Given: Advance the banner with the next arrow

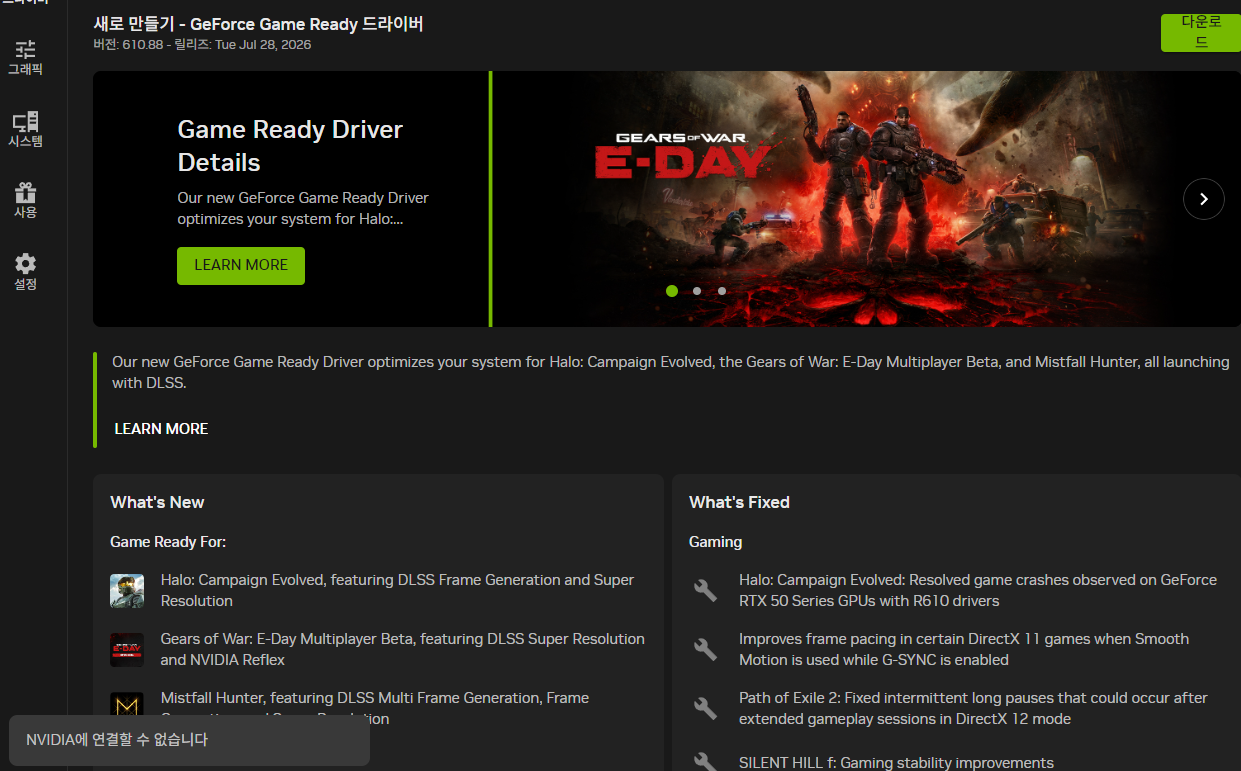Looking at the screenshot, I should (x=1203, y=199).
